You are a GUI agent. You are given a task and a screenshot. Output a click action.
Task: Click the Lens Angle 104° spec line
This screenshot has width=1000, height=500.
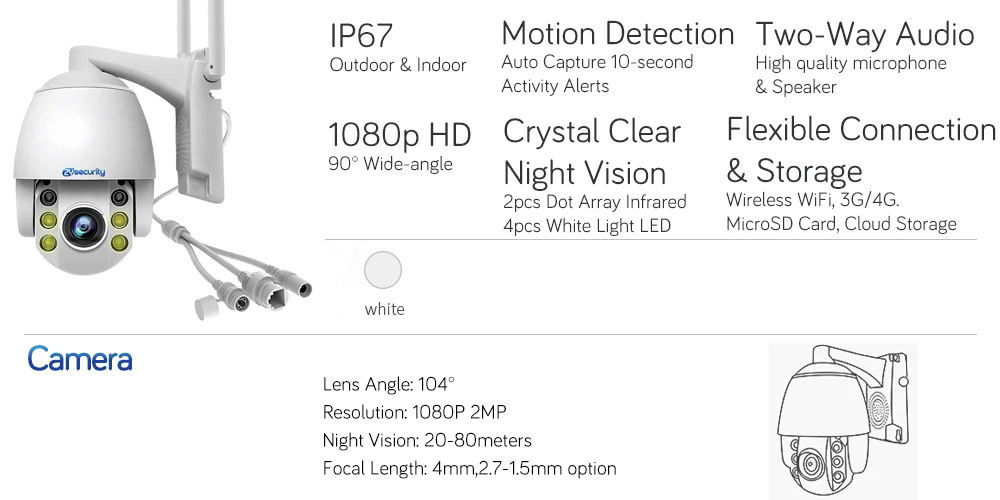click(x=388, y=384)
